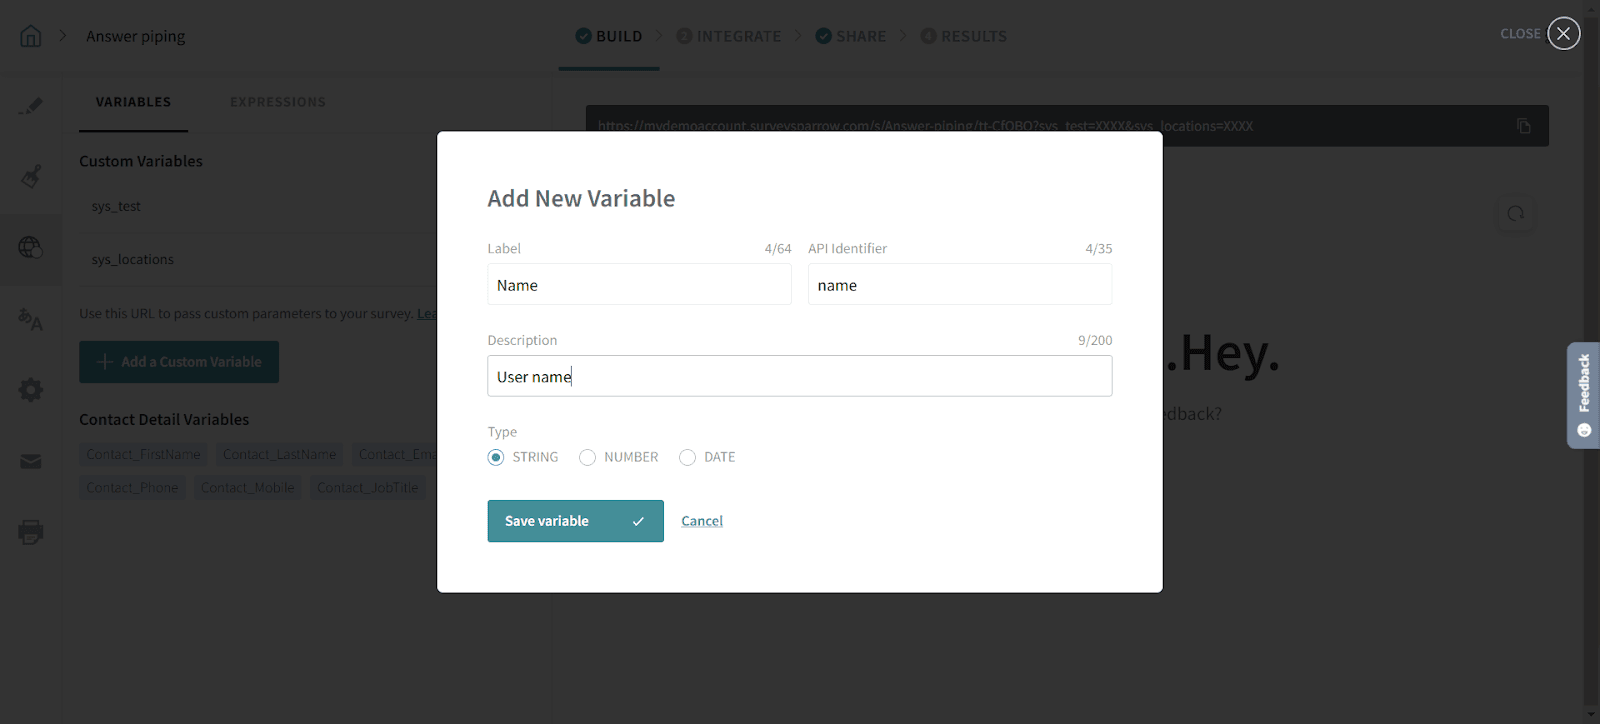Go to the home icon

point(31,36)
